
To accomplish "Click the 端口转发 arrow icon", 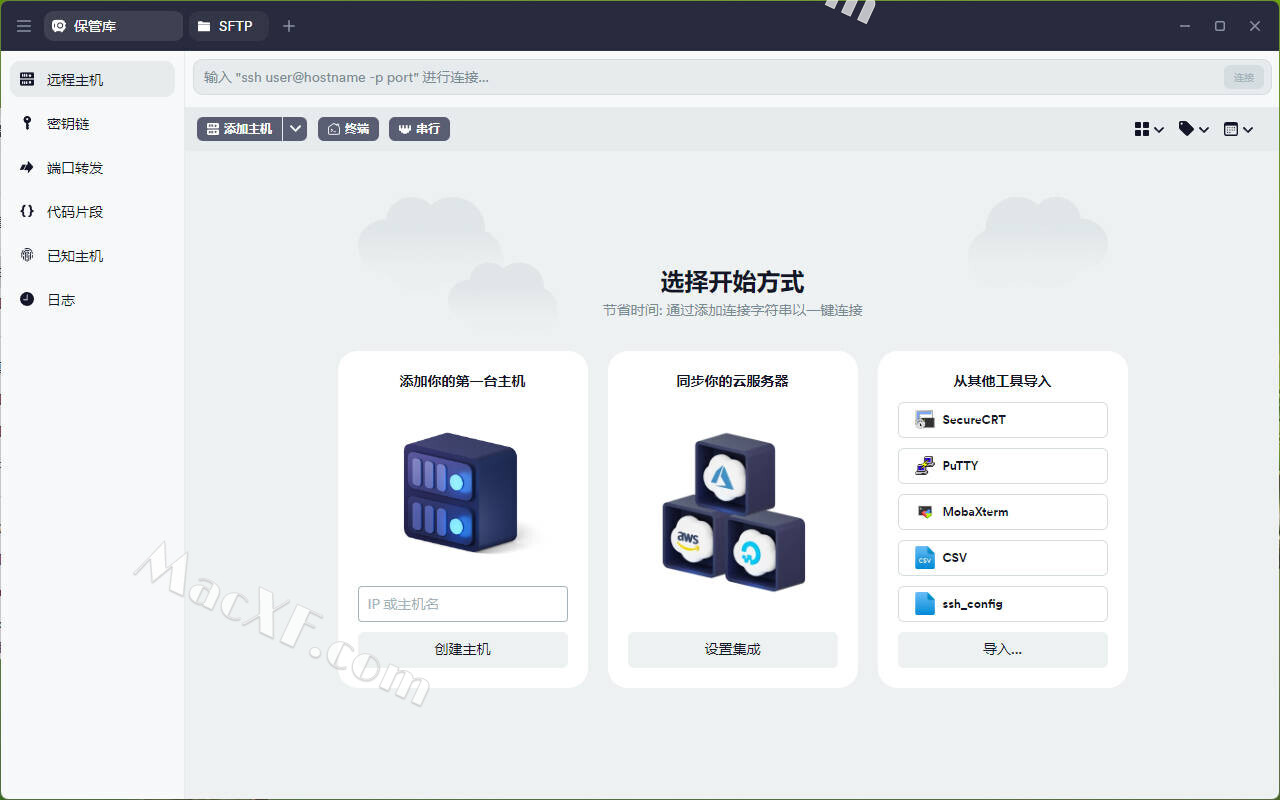I will pos(27,167).
